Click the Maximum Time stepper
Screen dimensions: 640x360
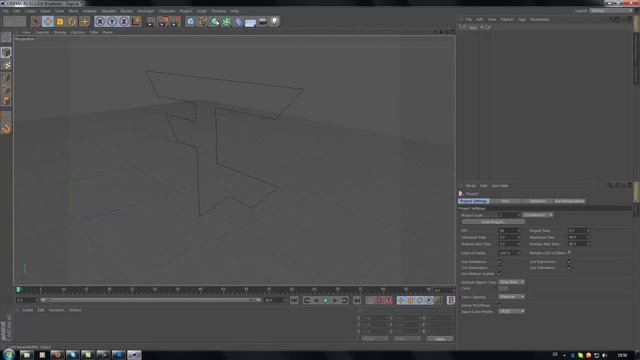588,237
